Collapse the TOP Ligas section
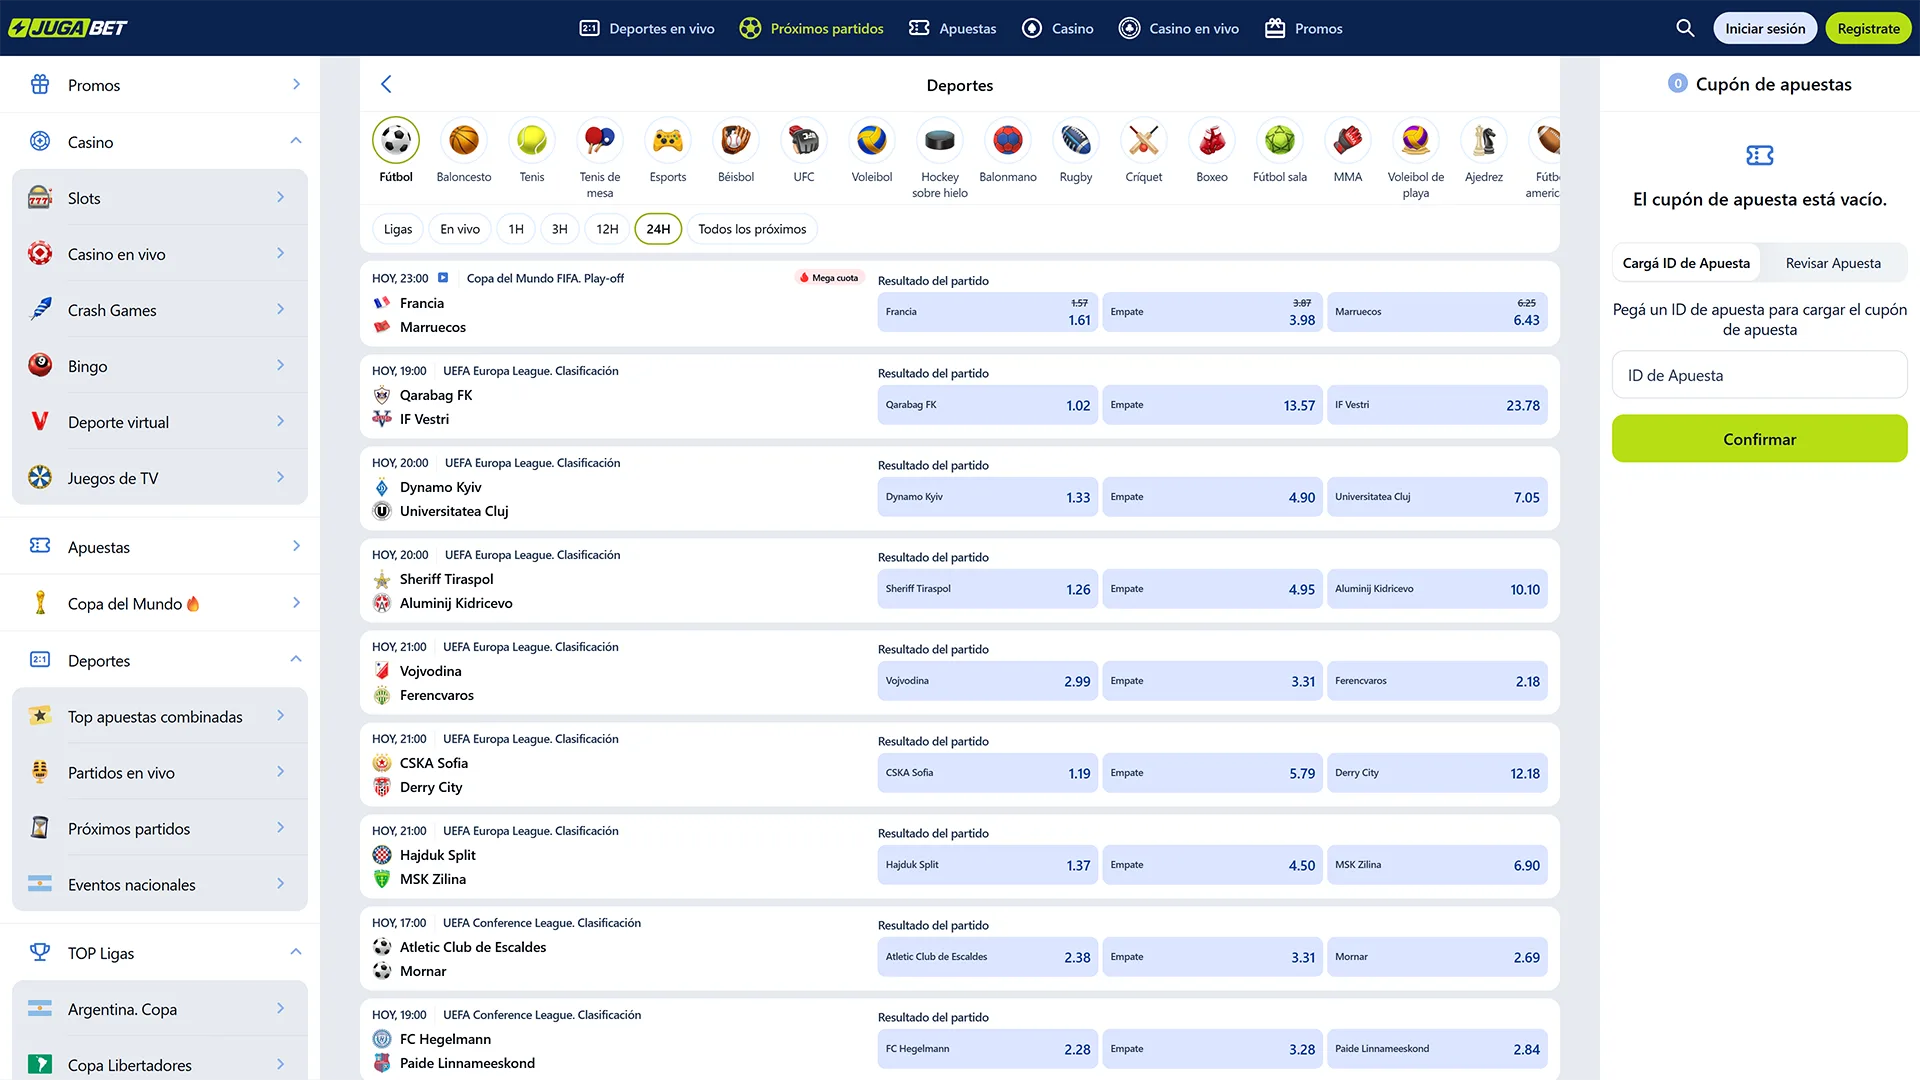 point(296,952)
